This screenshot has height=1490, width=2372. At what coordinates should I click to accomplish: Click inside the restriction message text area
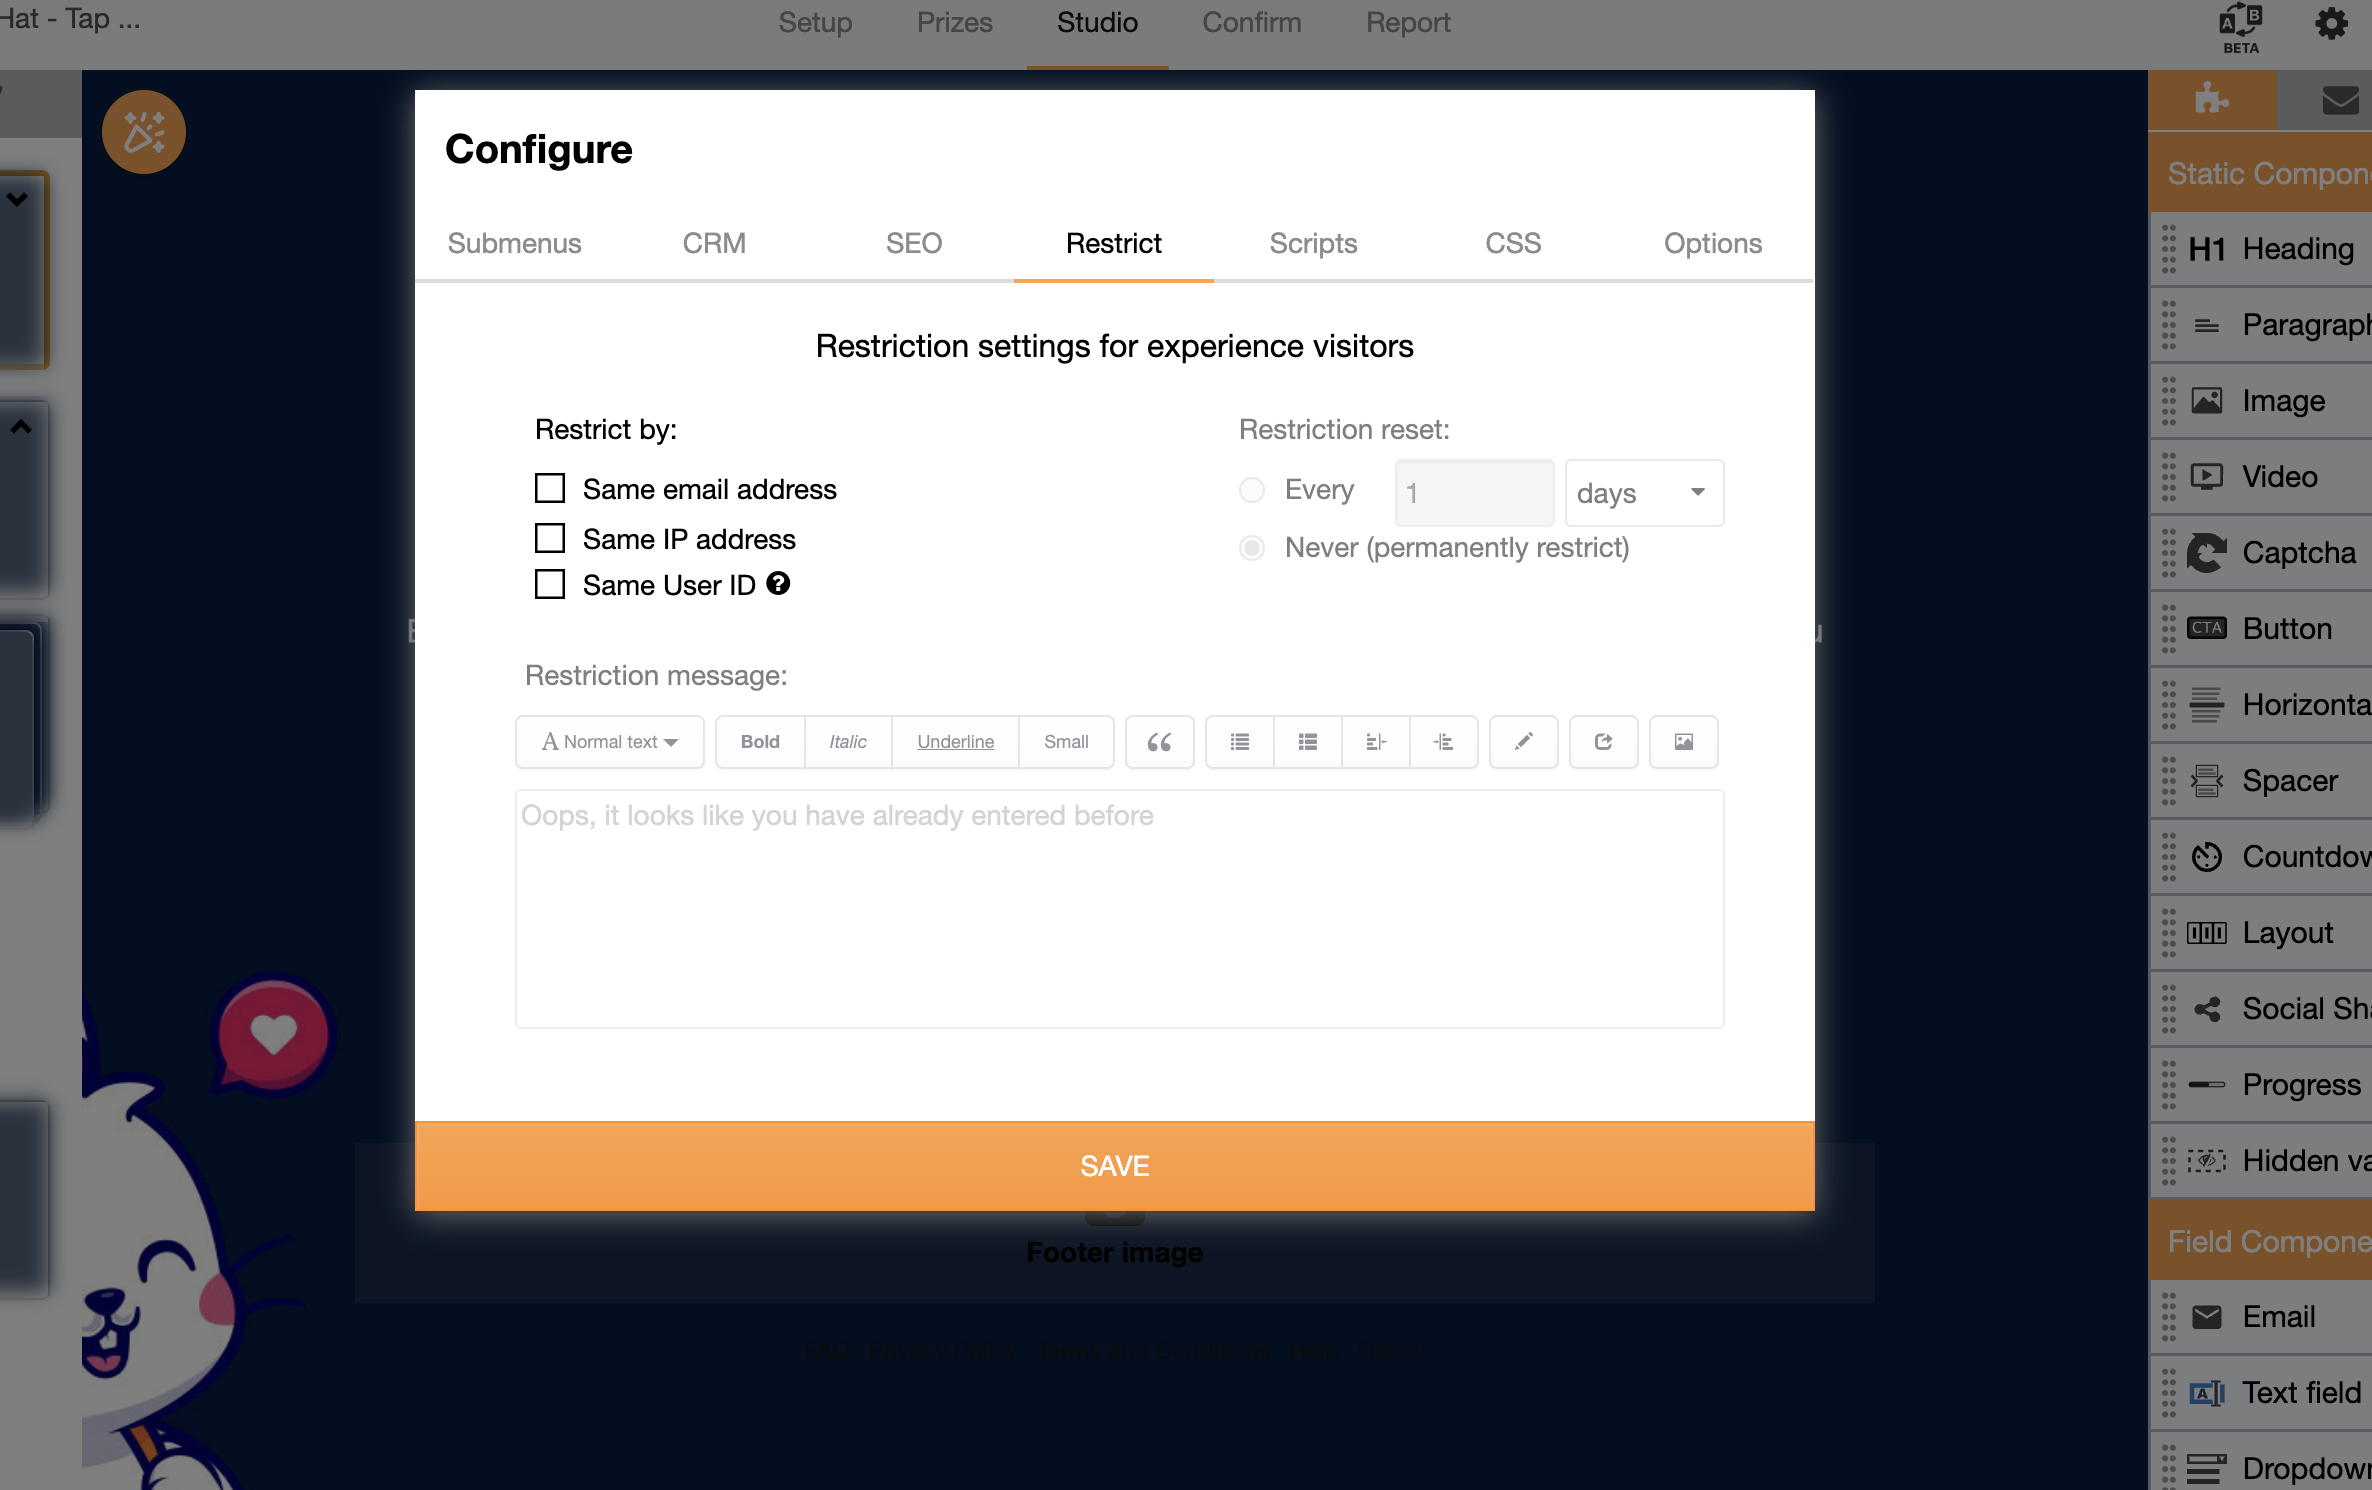pyautogui.click(x=1120, y=909)
